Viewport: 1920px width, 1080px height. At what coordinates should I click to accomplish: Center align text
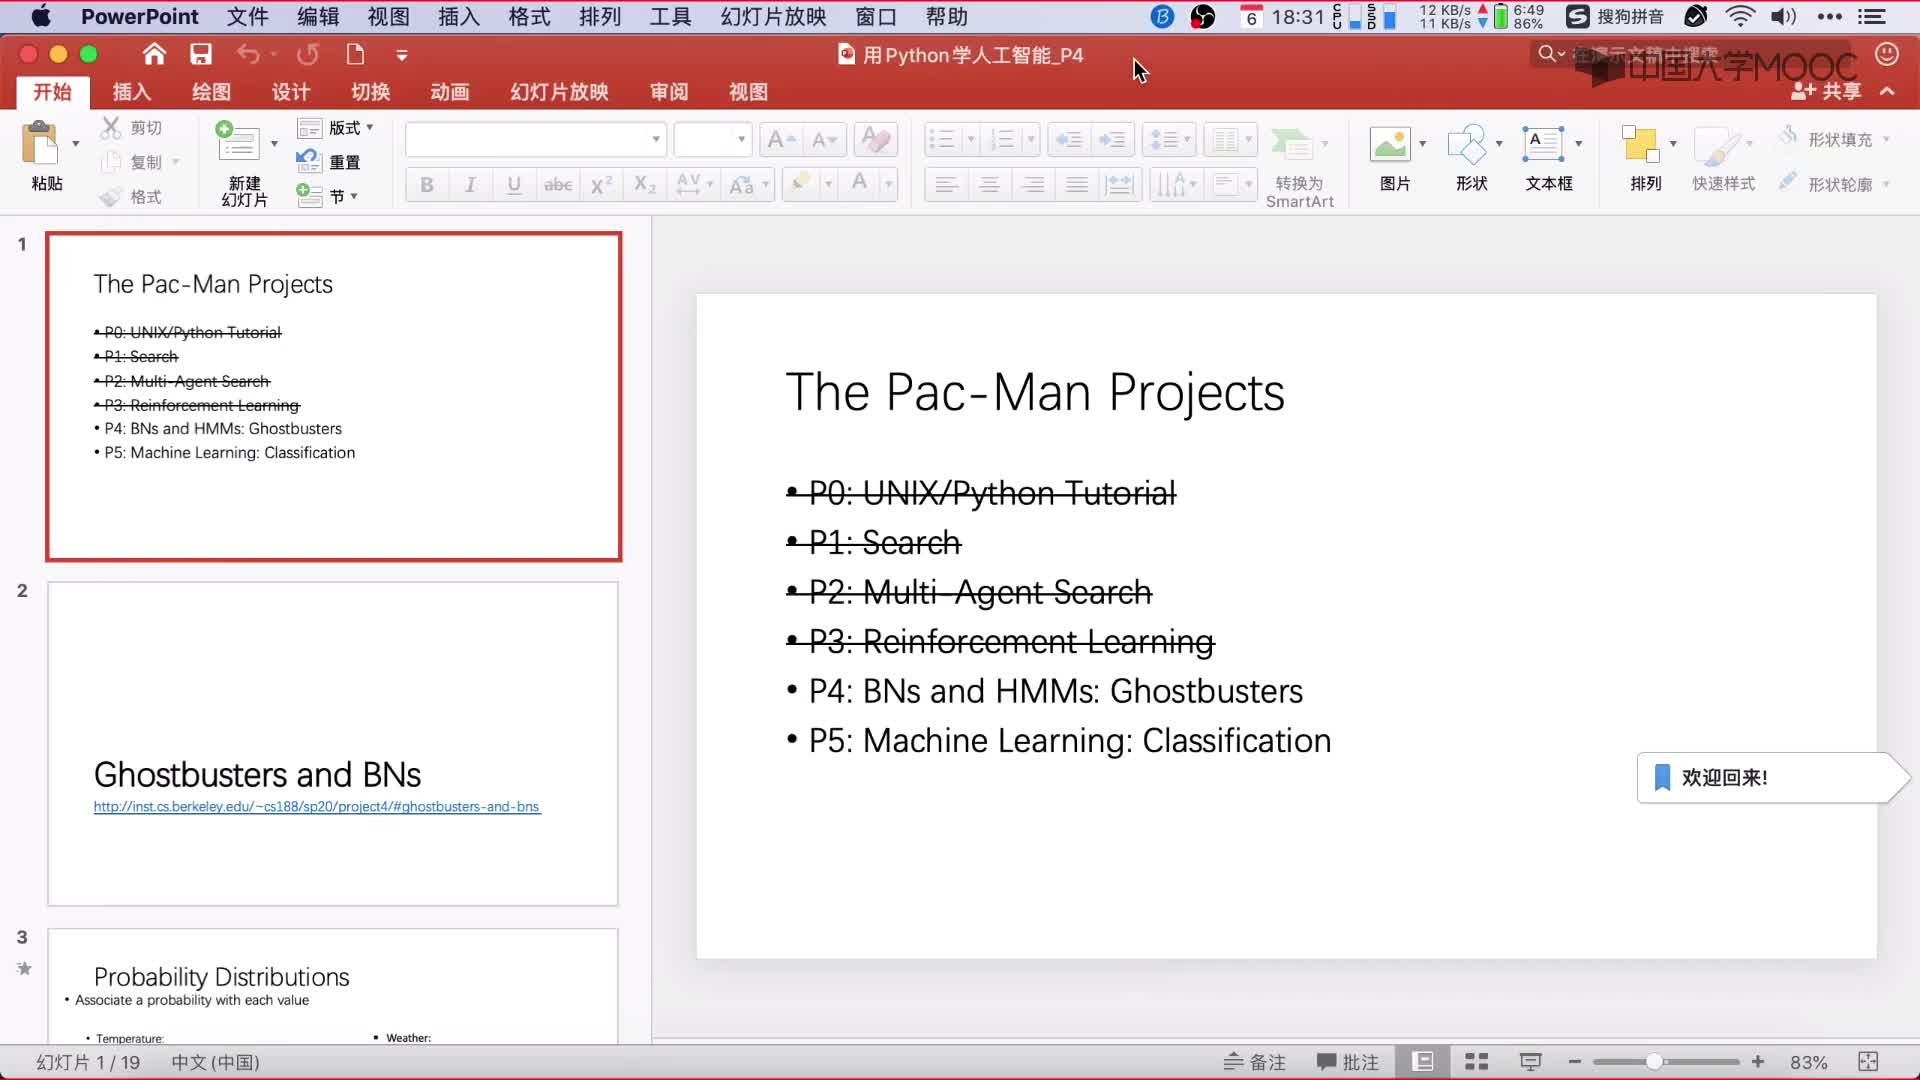[x=989, y=184]
